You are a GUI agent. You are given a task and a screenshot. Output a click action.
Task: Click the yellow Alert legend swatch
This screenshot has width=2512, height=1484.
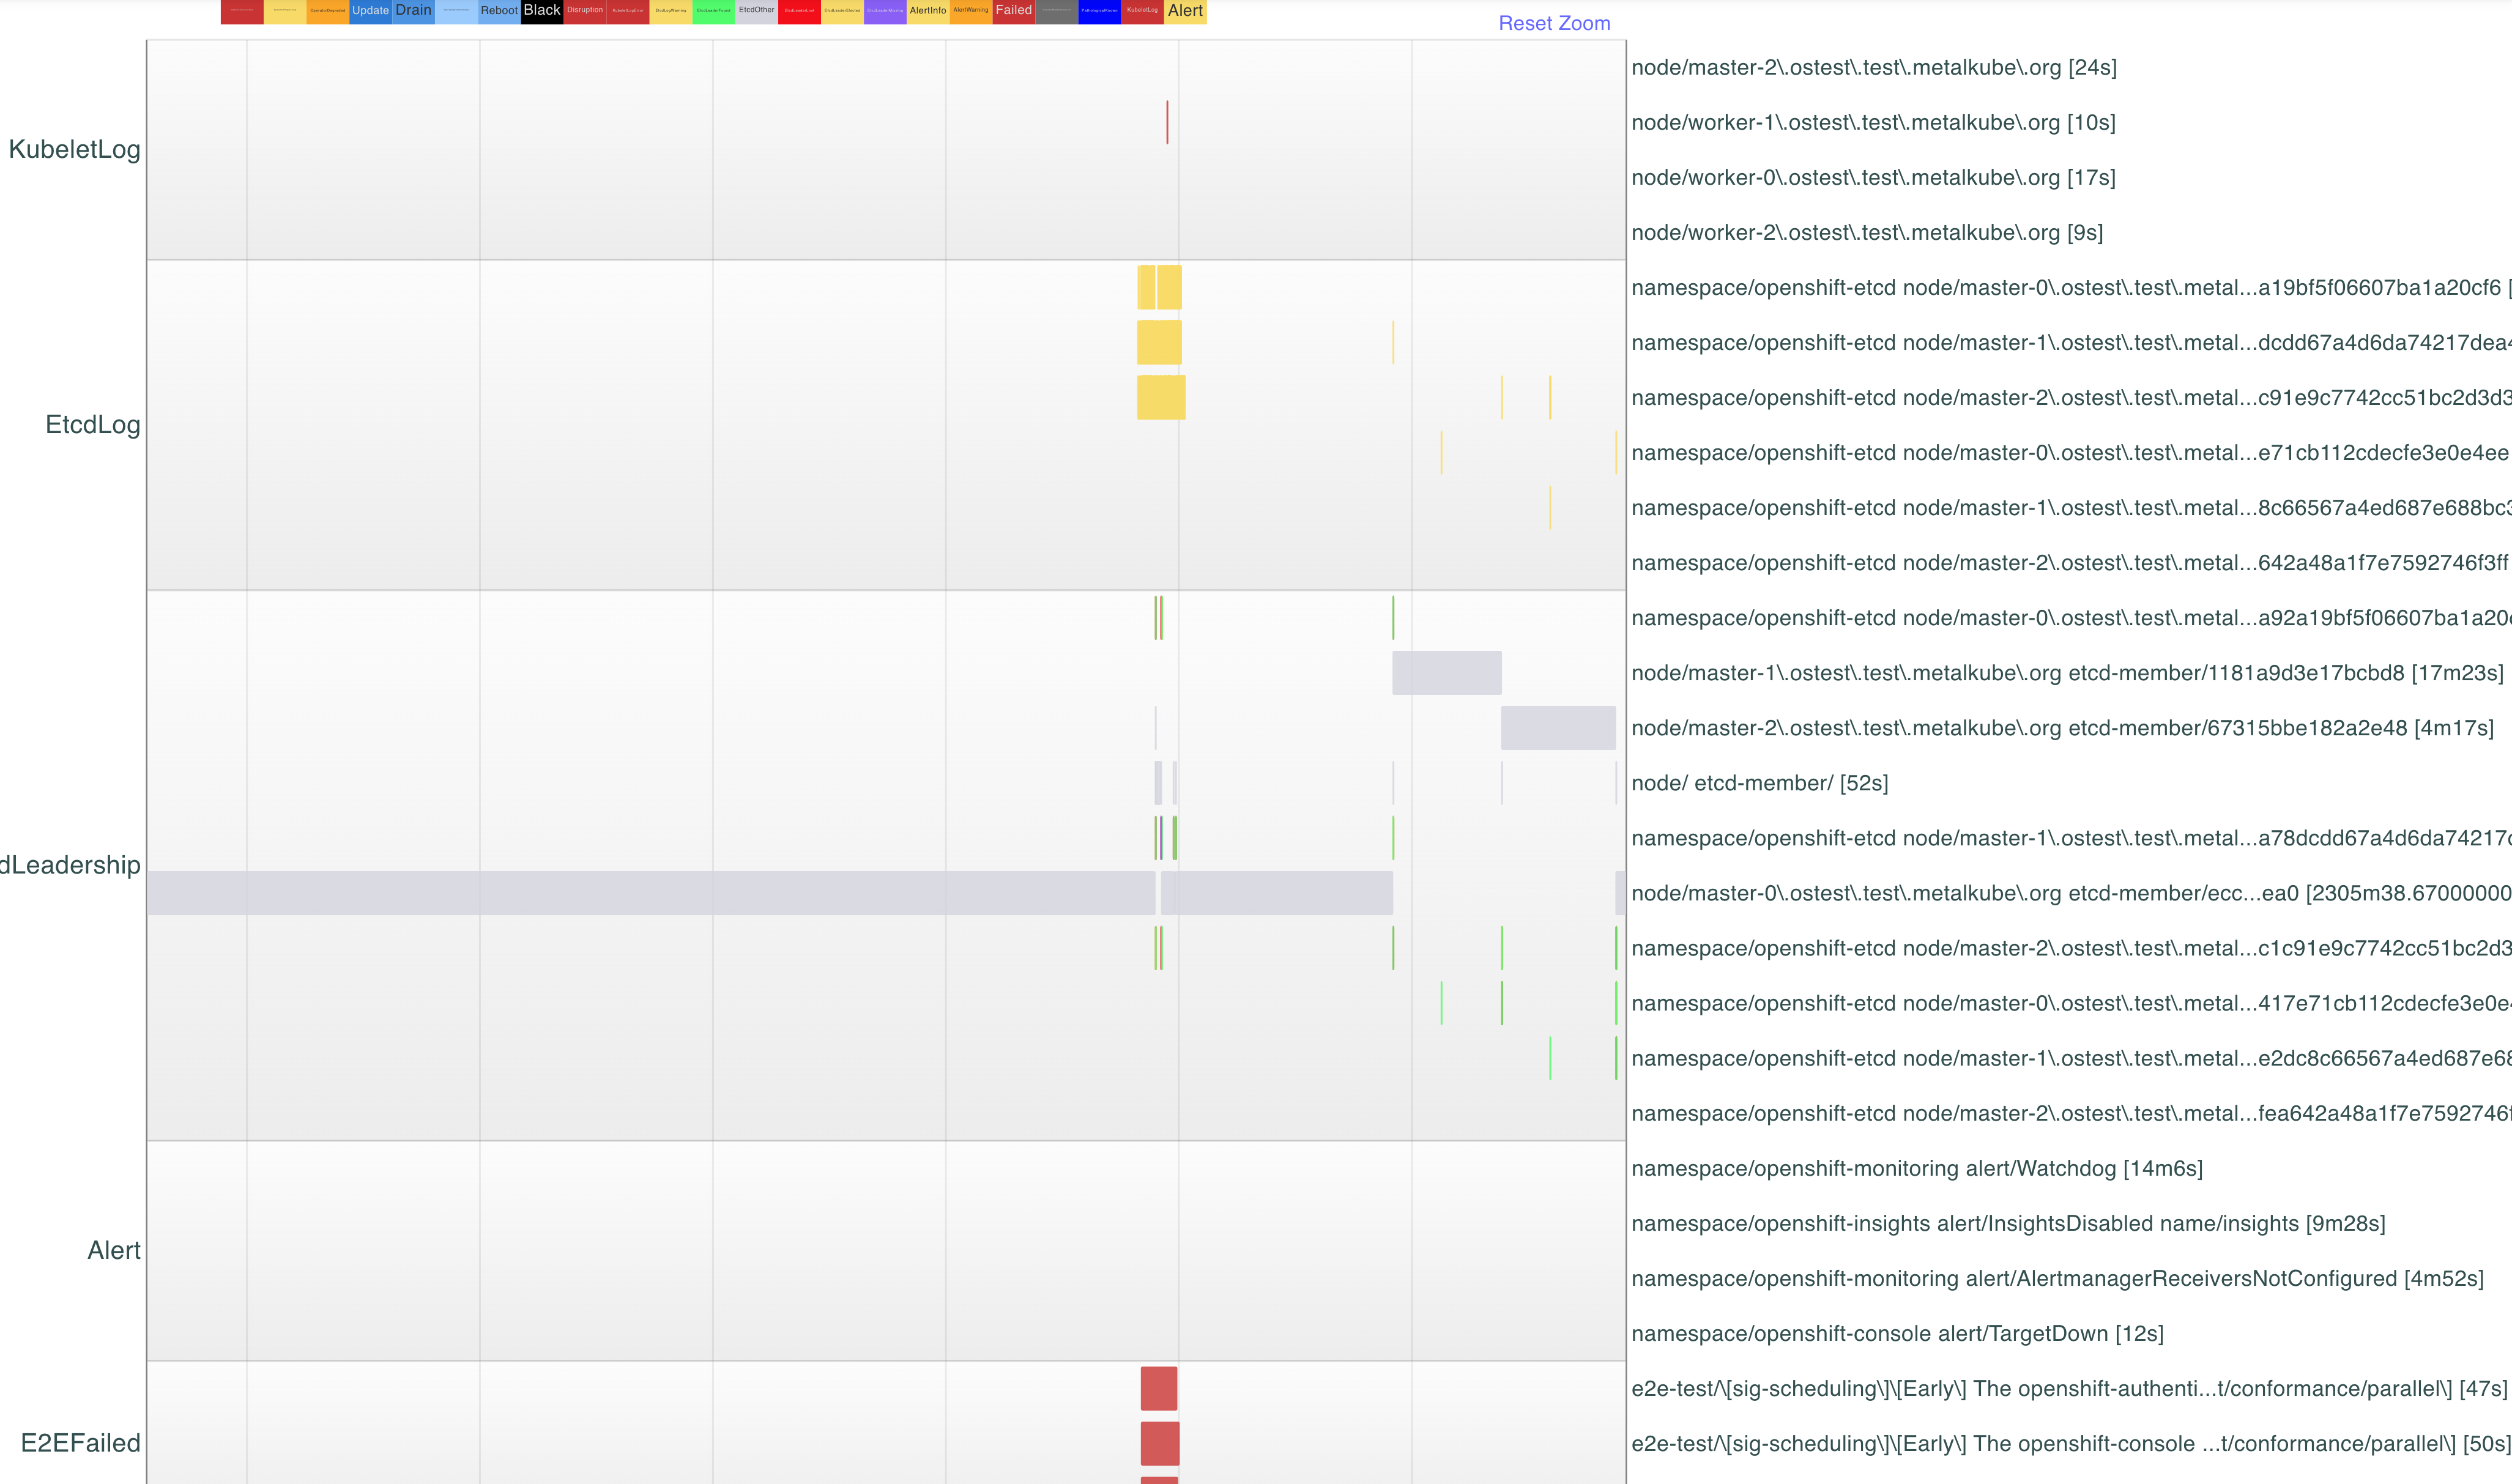coord(1185,11)
